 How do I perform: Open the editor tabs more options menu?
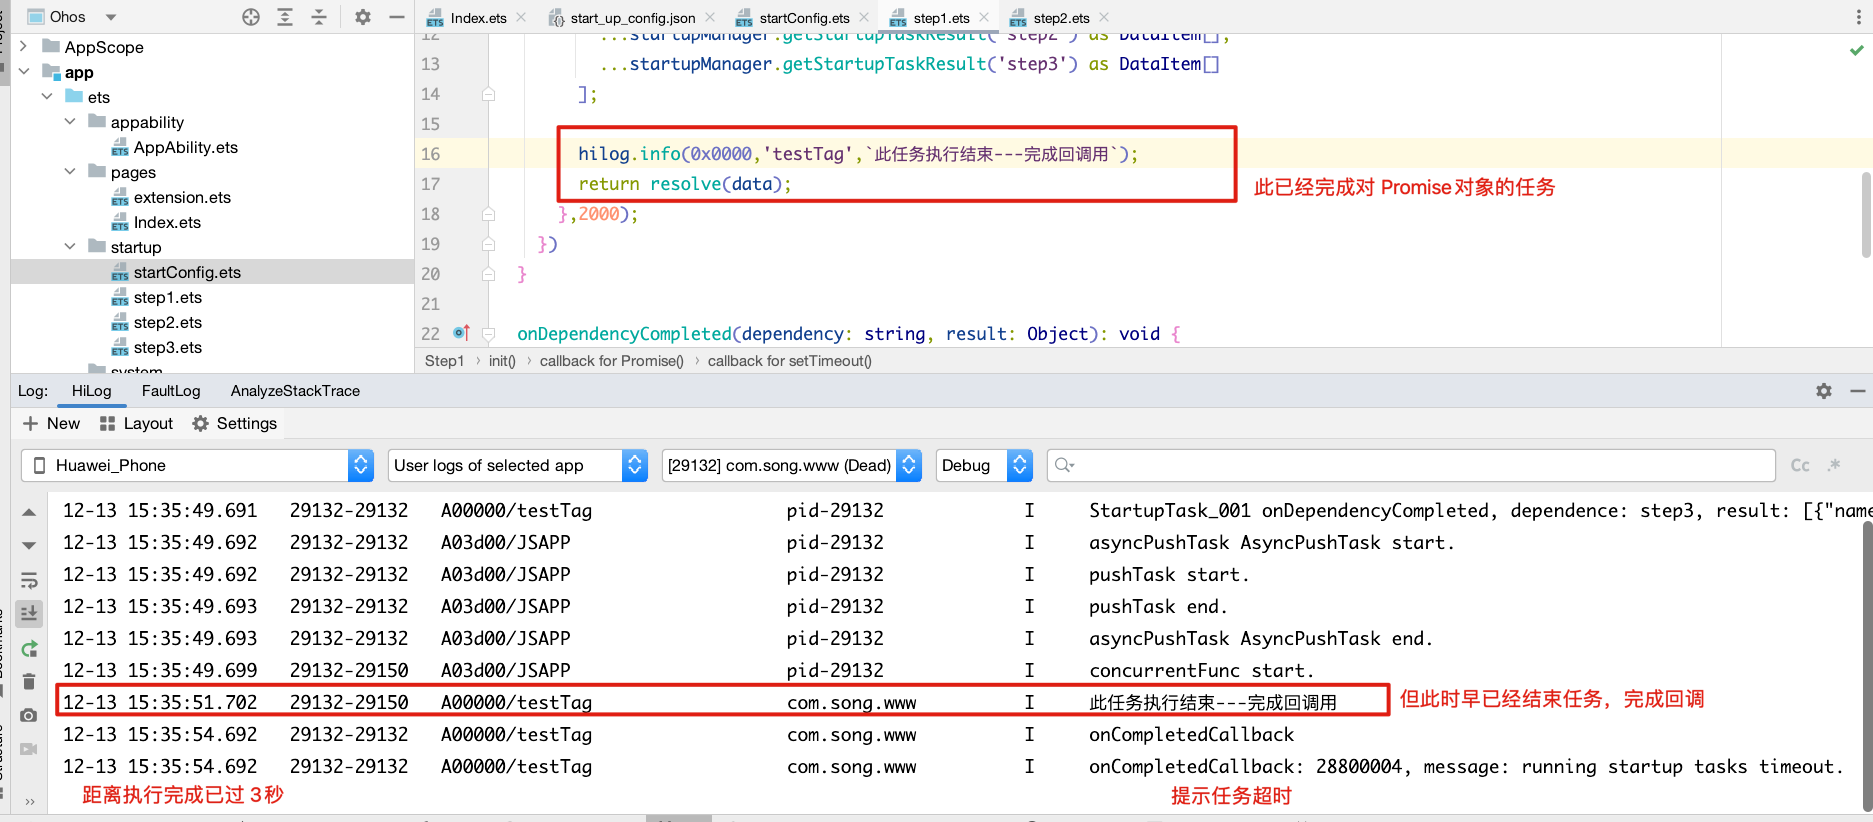[1859, 17]
